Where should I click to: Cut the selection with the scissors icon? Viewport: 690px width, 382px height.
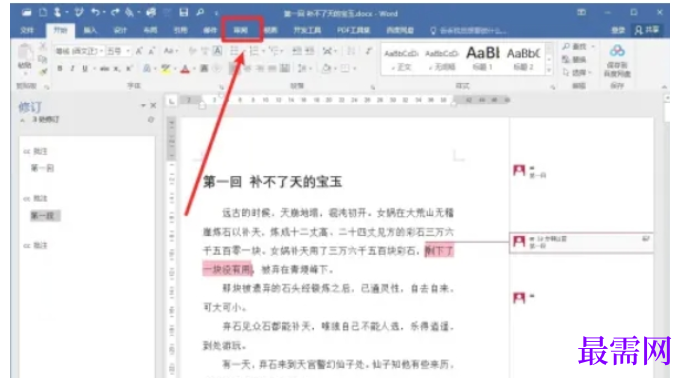[43, 46]
